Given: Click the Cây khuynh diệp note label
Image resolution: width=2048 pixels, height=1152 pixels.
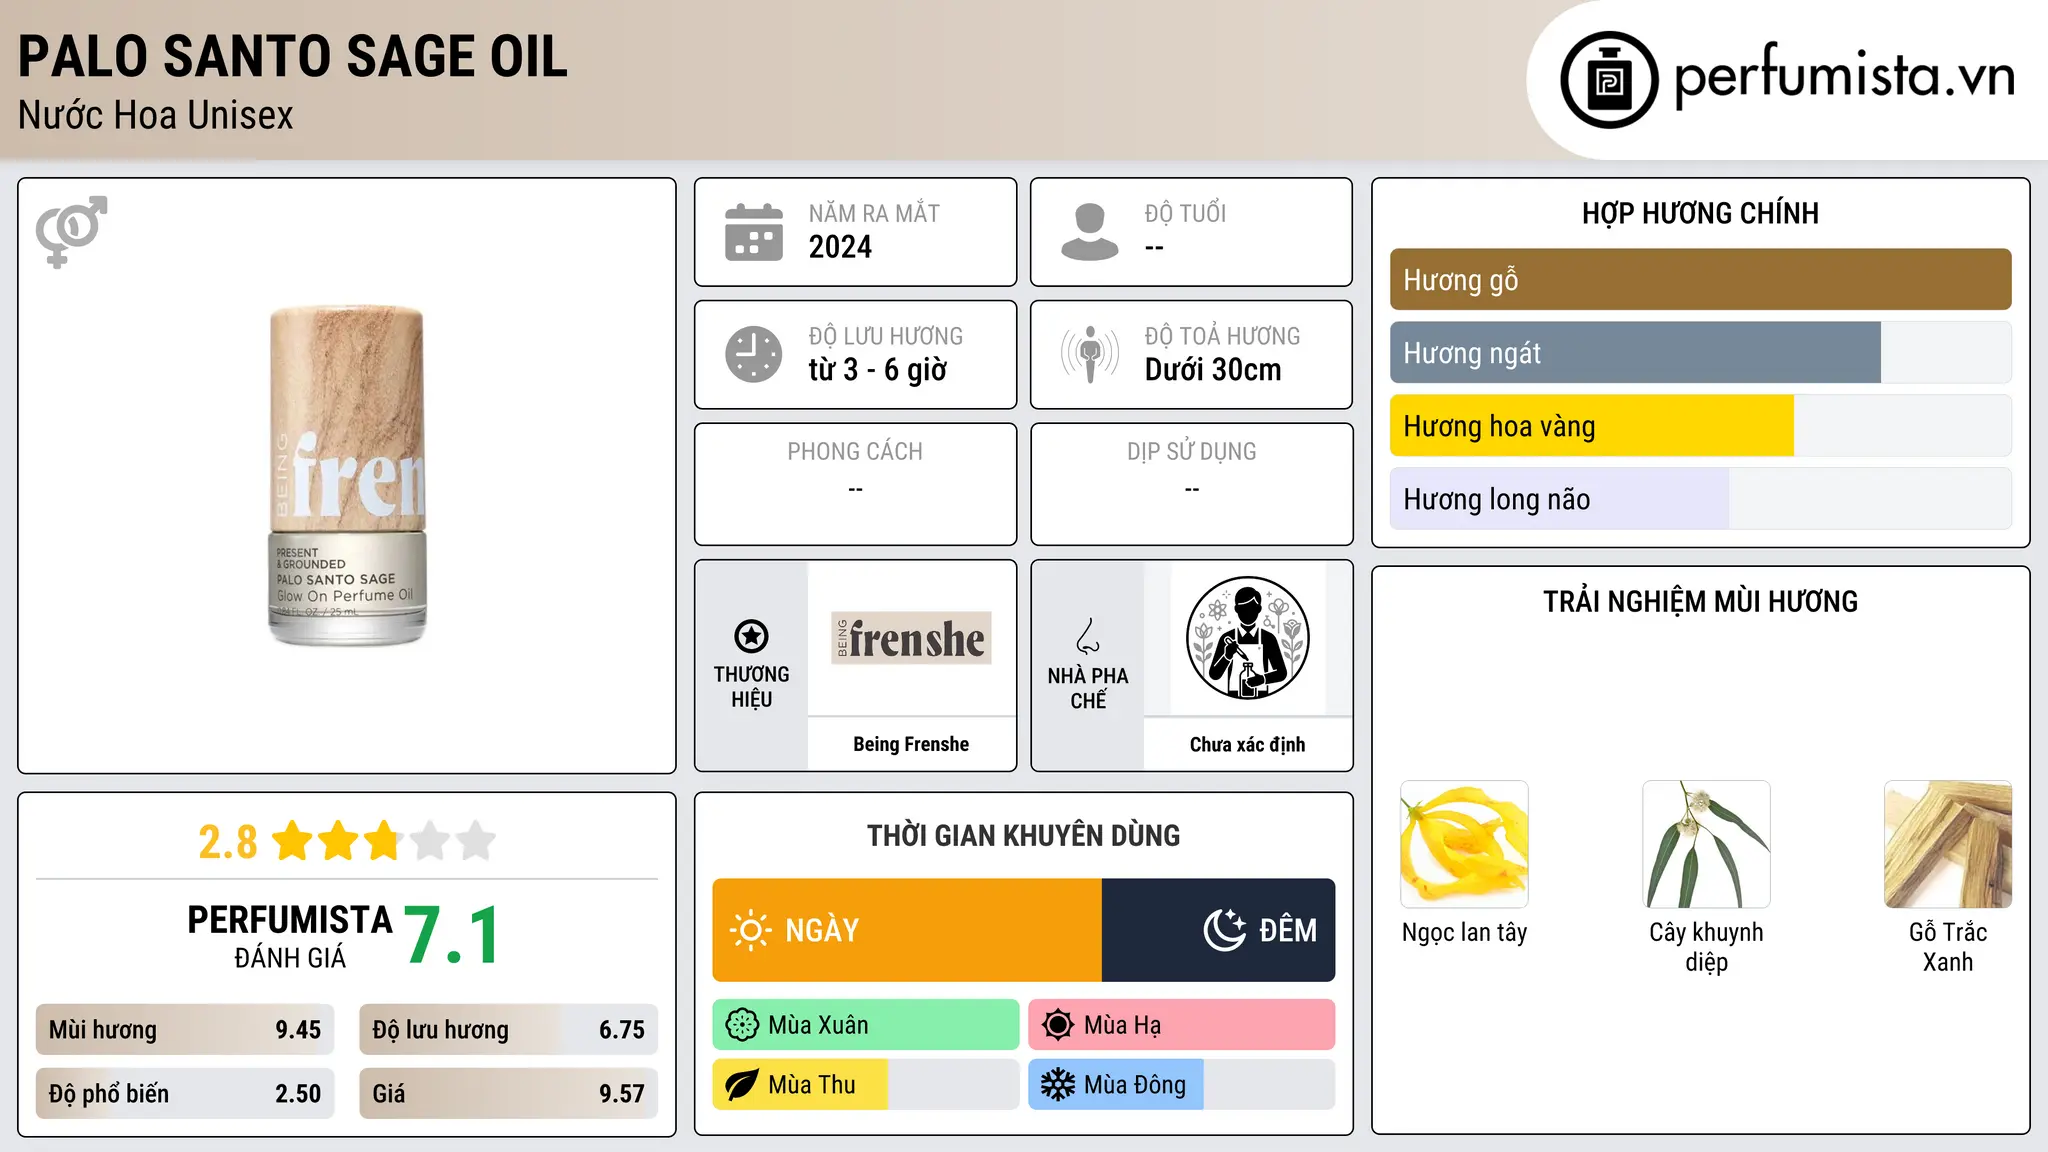Looking at the screenshot, I should click(1706, 947).
